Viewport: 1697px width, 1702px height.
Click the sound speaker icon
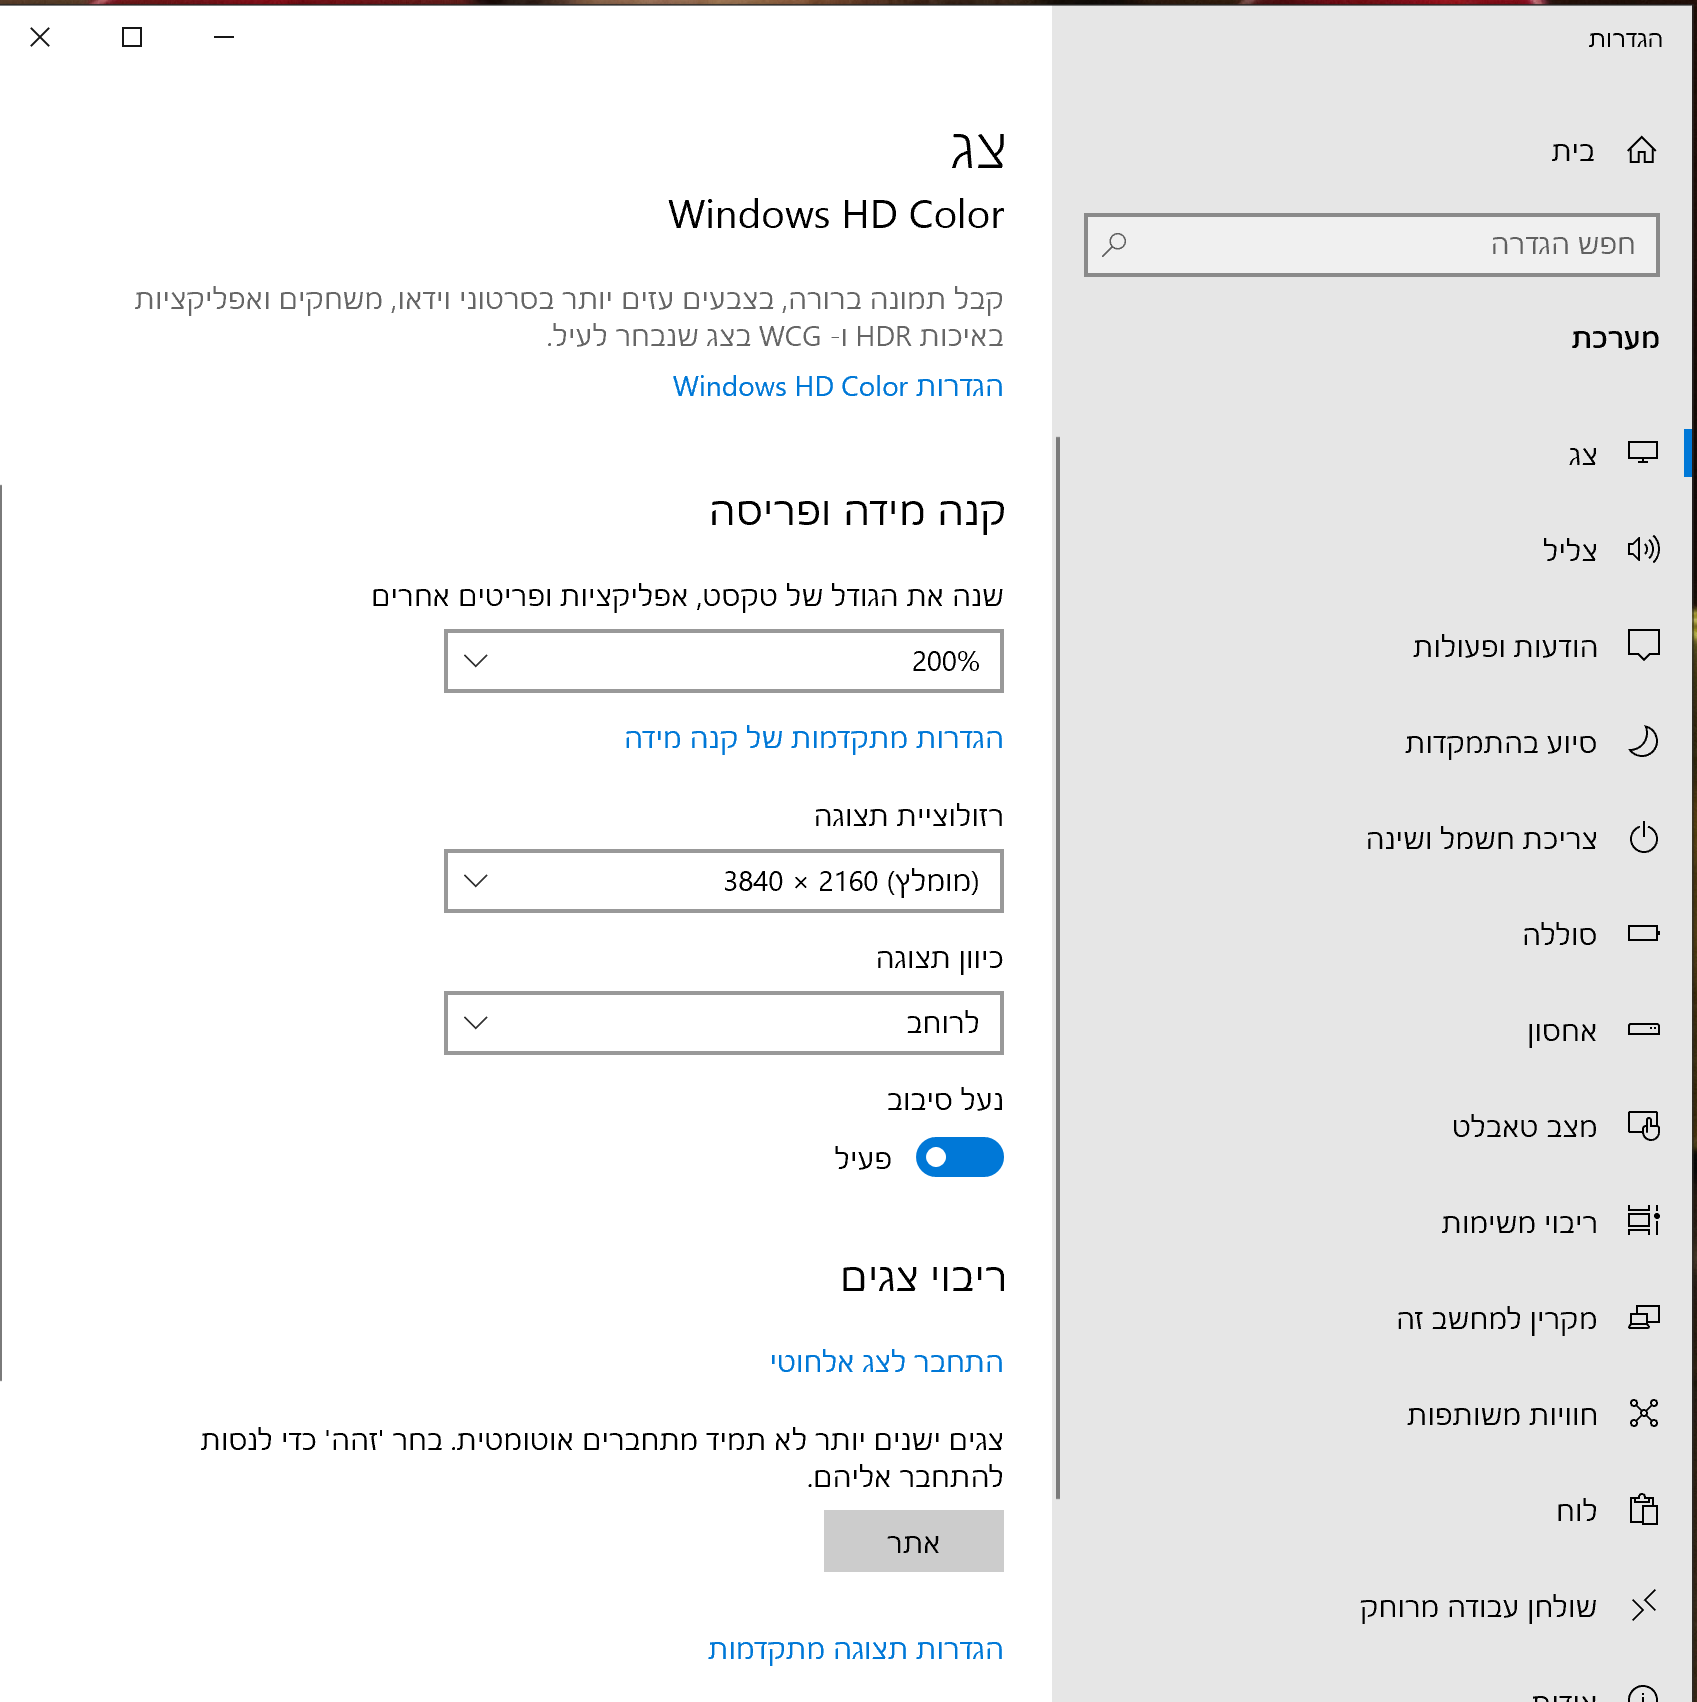click(1642, 549)
